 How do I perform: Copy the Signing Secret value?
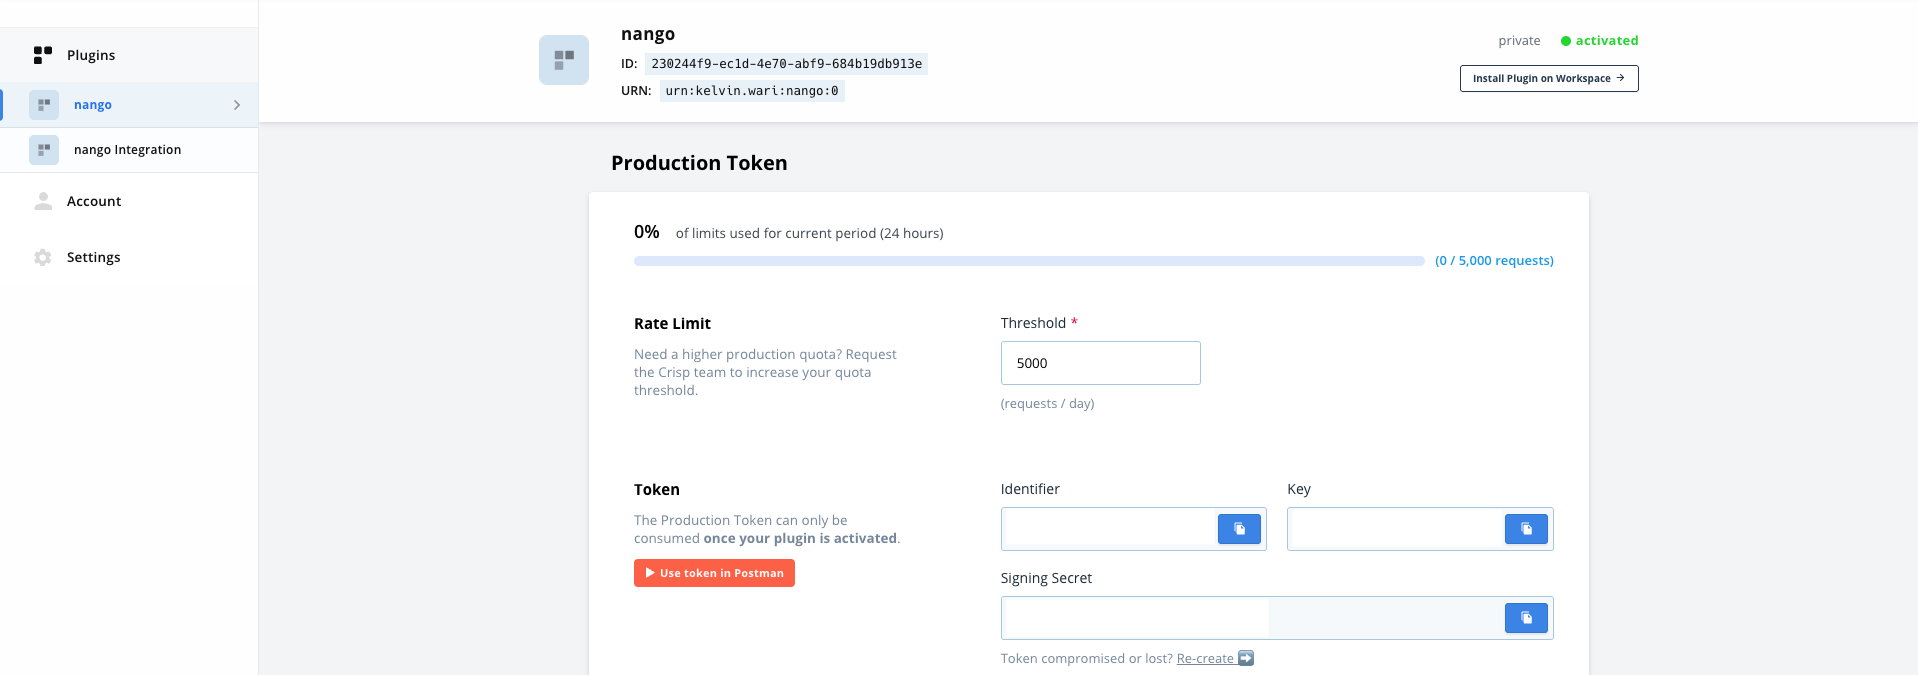click(1526, 618)
